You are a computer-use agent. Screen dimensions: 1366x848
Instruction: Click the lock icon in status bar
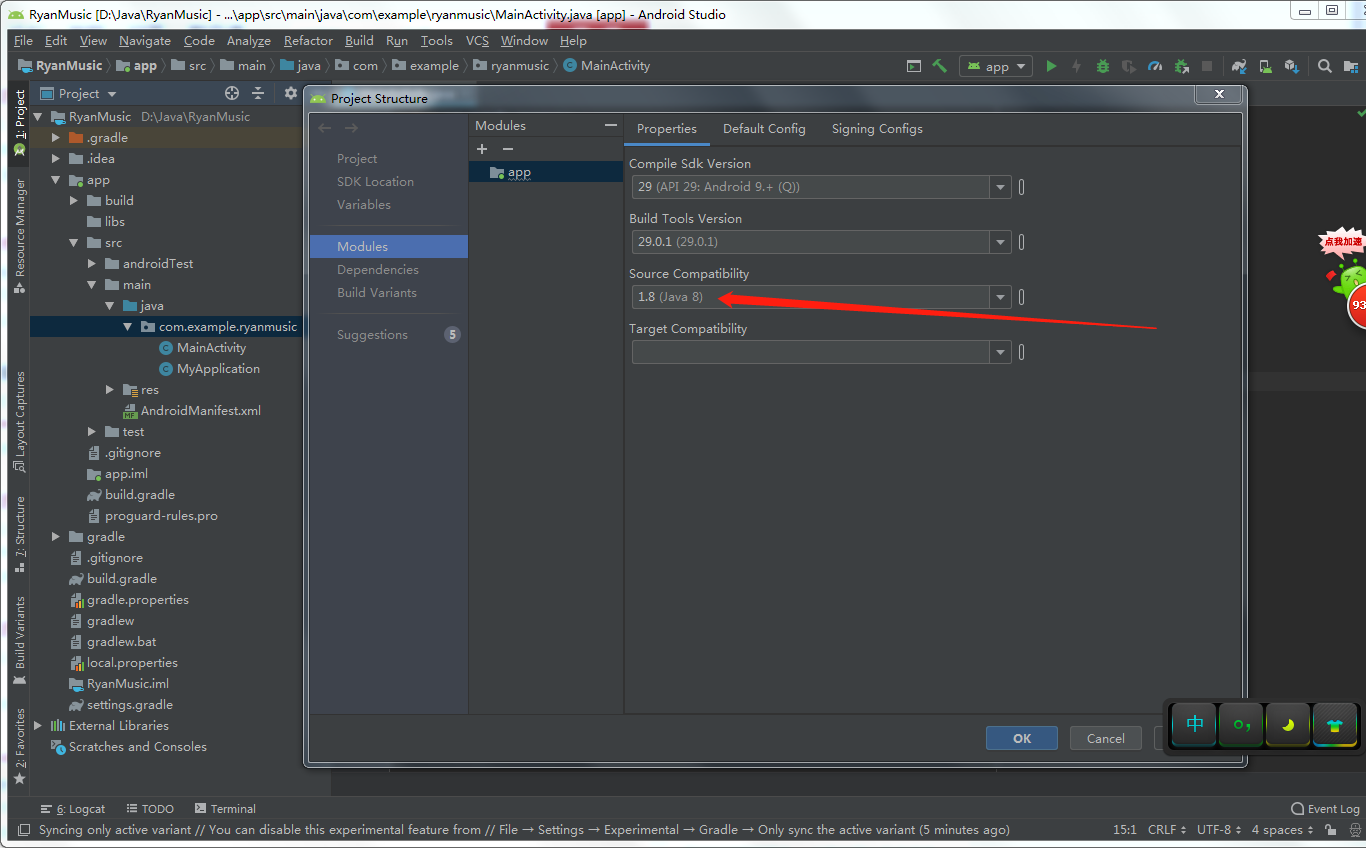[1330, 830]
